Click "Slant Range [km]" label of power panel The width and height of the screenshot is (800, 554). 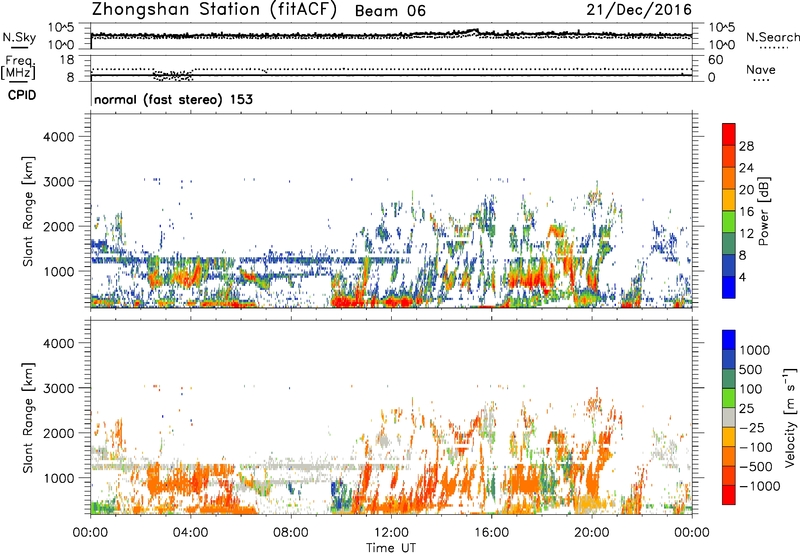tap(28, 211)
